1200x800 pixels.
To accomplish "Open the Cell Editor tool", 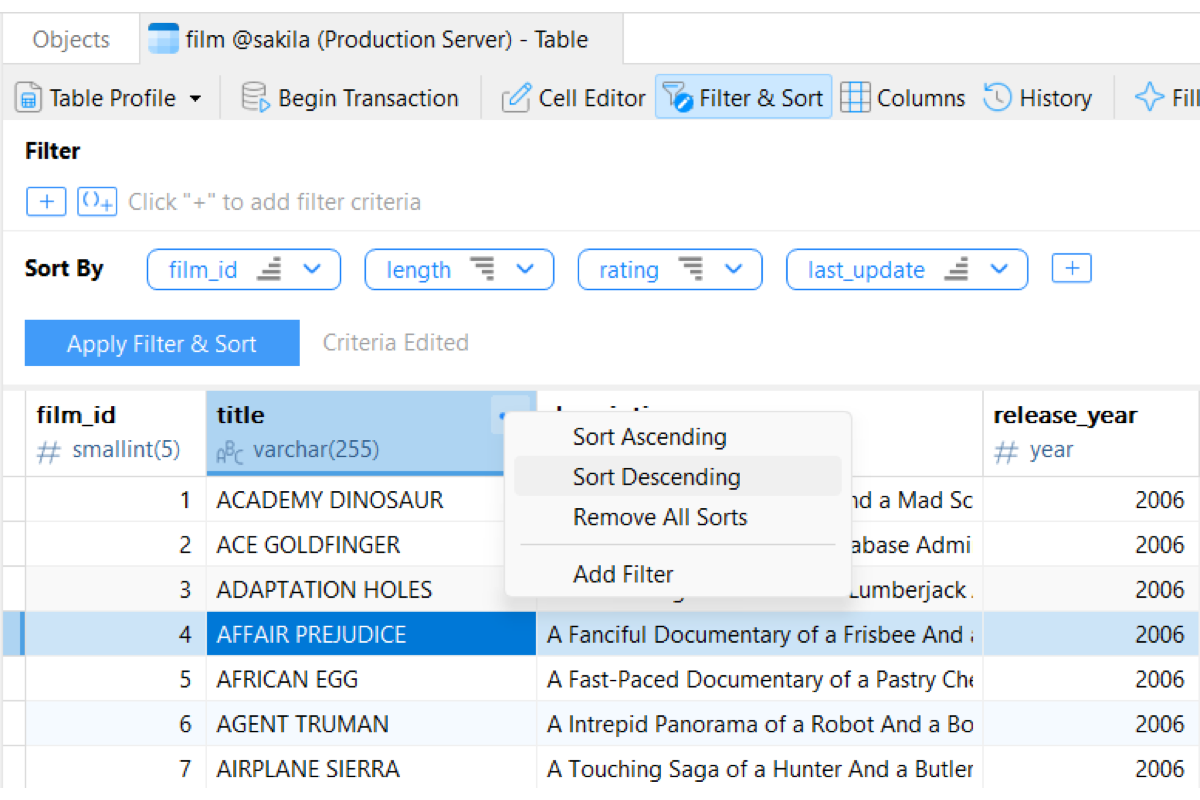I will [516, 98].
